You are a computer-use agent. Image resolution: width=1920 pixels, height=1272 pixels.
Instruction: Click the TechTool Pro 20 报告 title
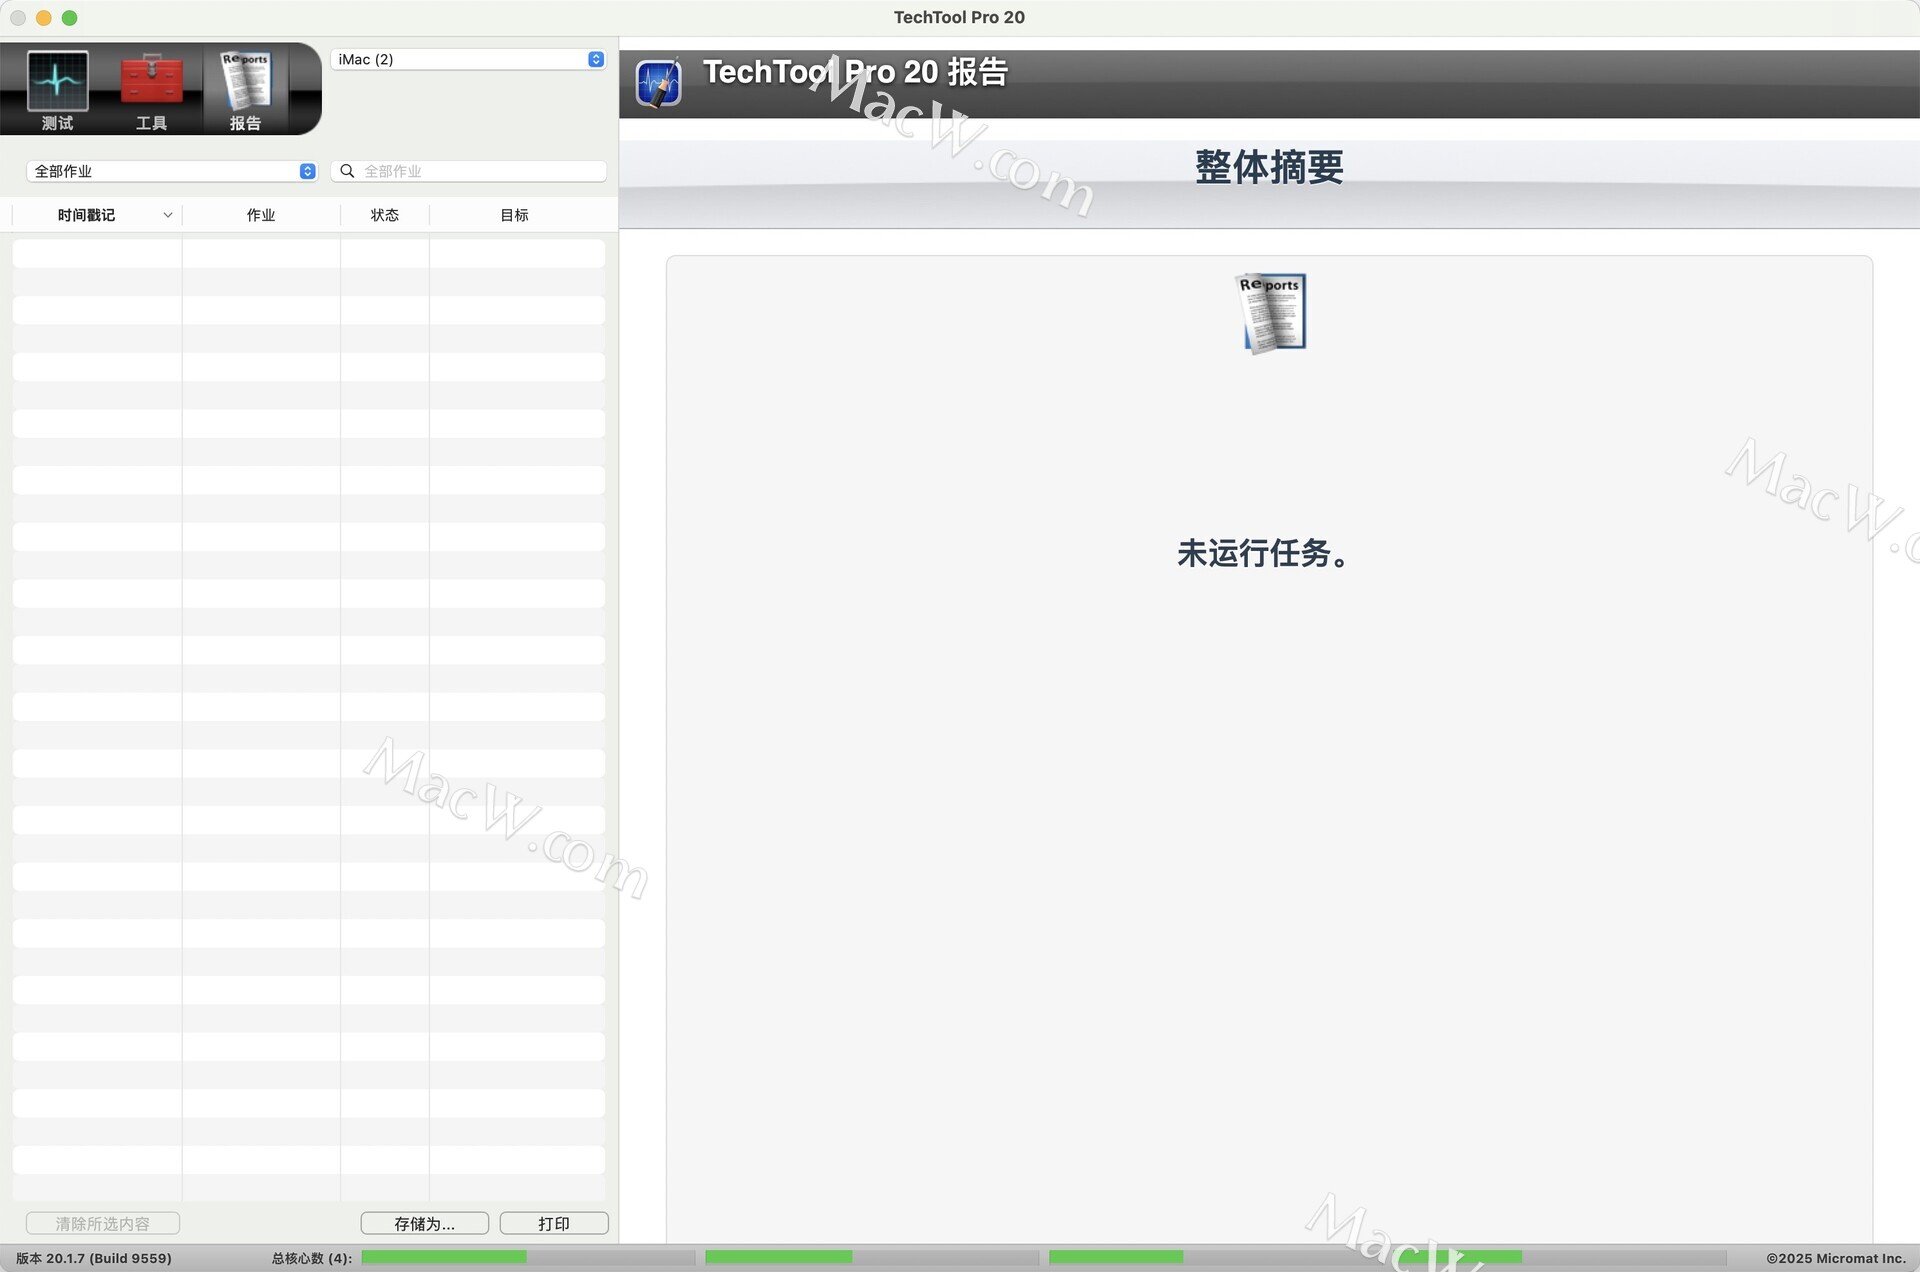[855, 72]
